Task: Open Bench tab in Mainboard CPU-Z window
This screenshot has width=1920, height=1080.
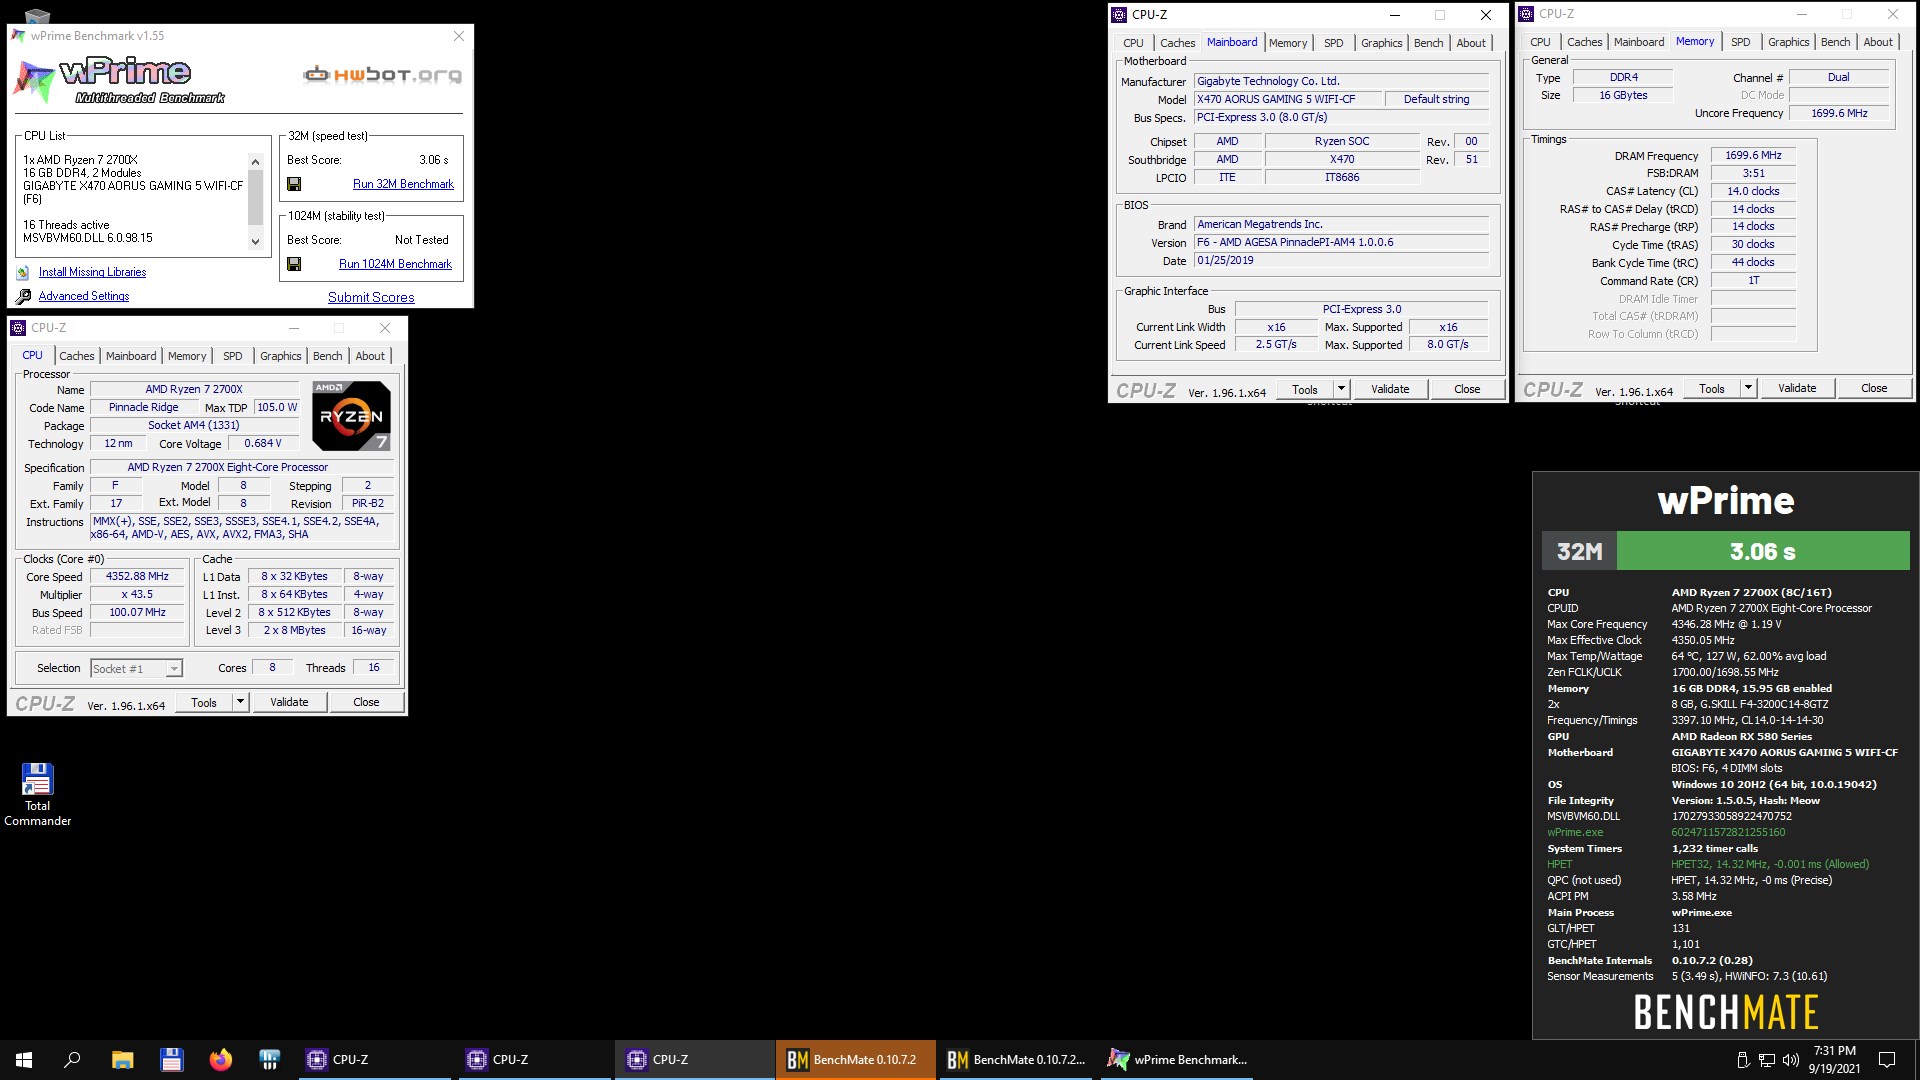Action: (x=1428, y=43)
